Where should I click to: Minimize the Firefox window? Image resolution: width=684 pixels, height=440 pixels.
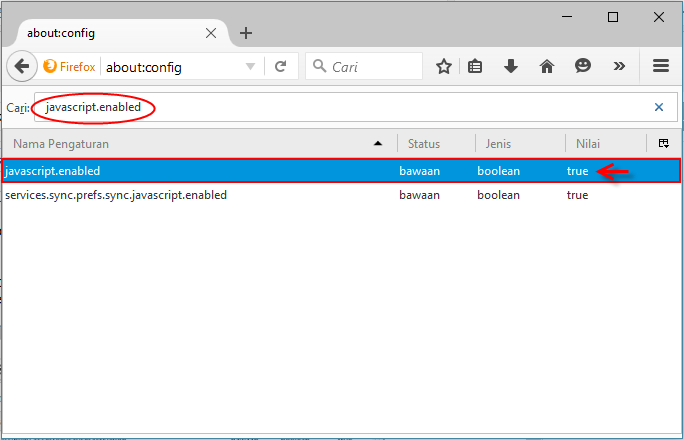pos(567,17)
